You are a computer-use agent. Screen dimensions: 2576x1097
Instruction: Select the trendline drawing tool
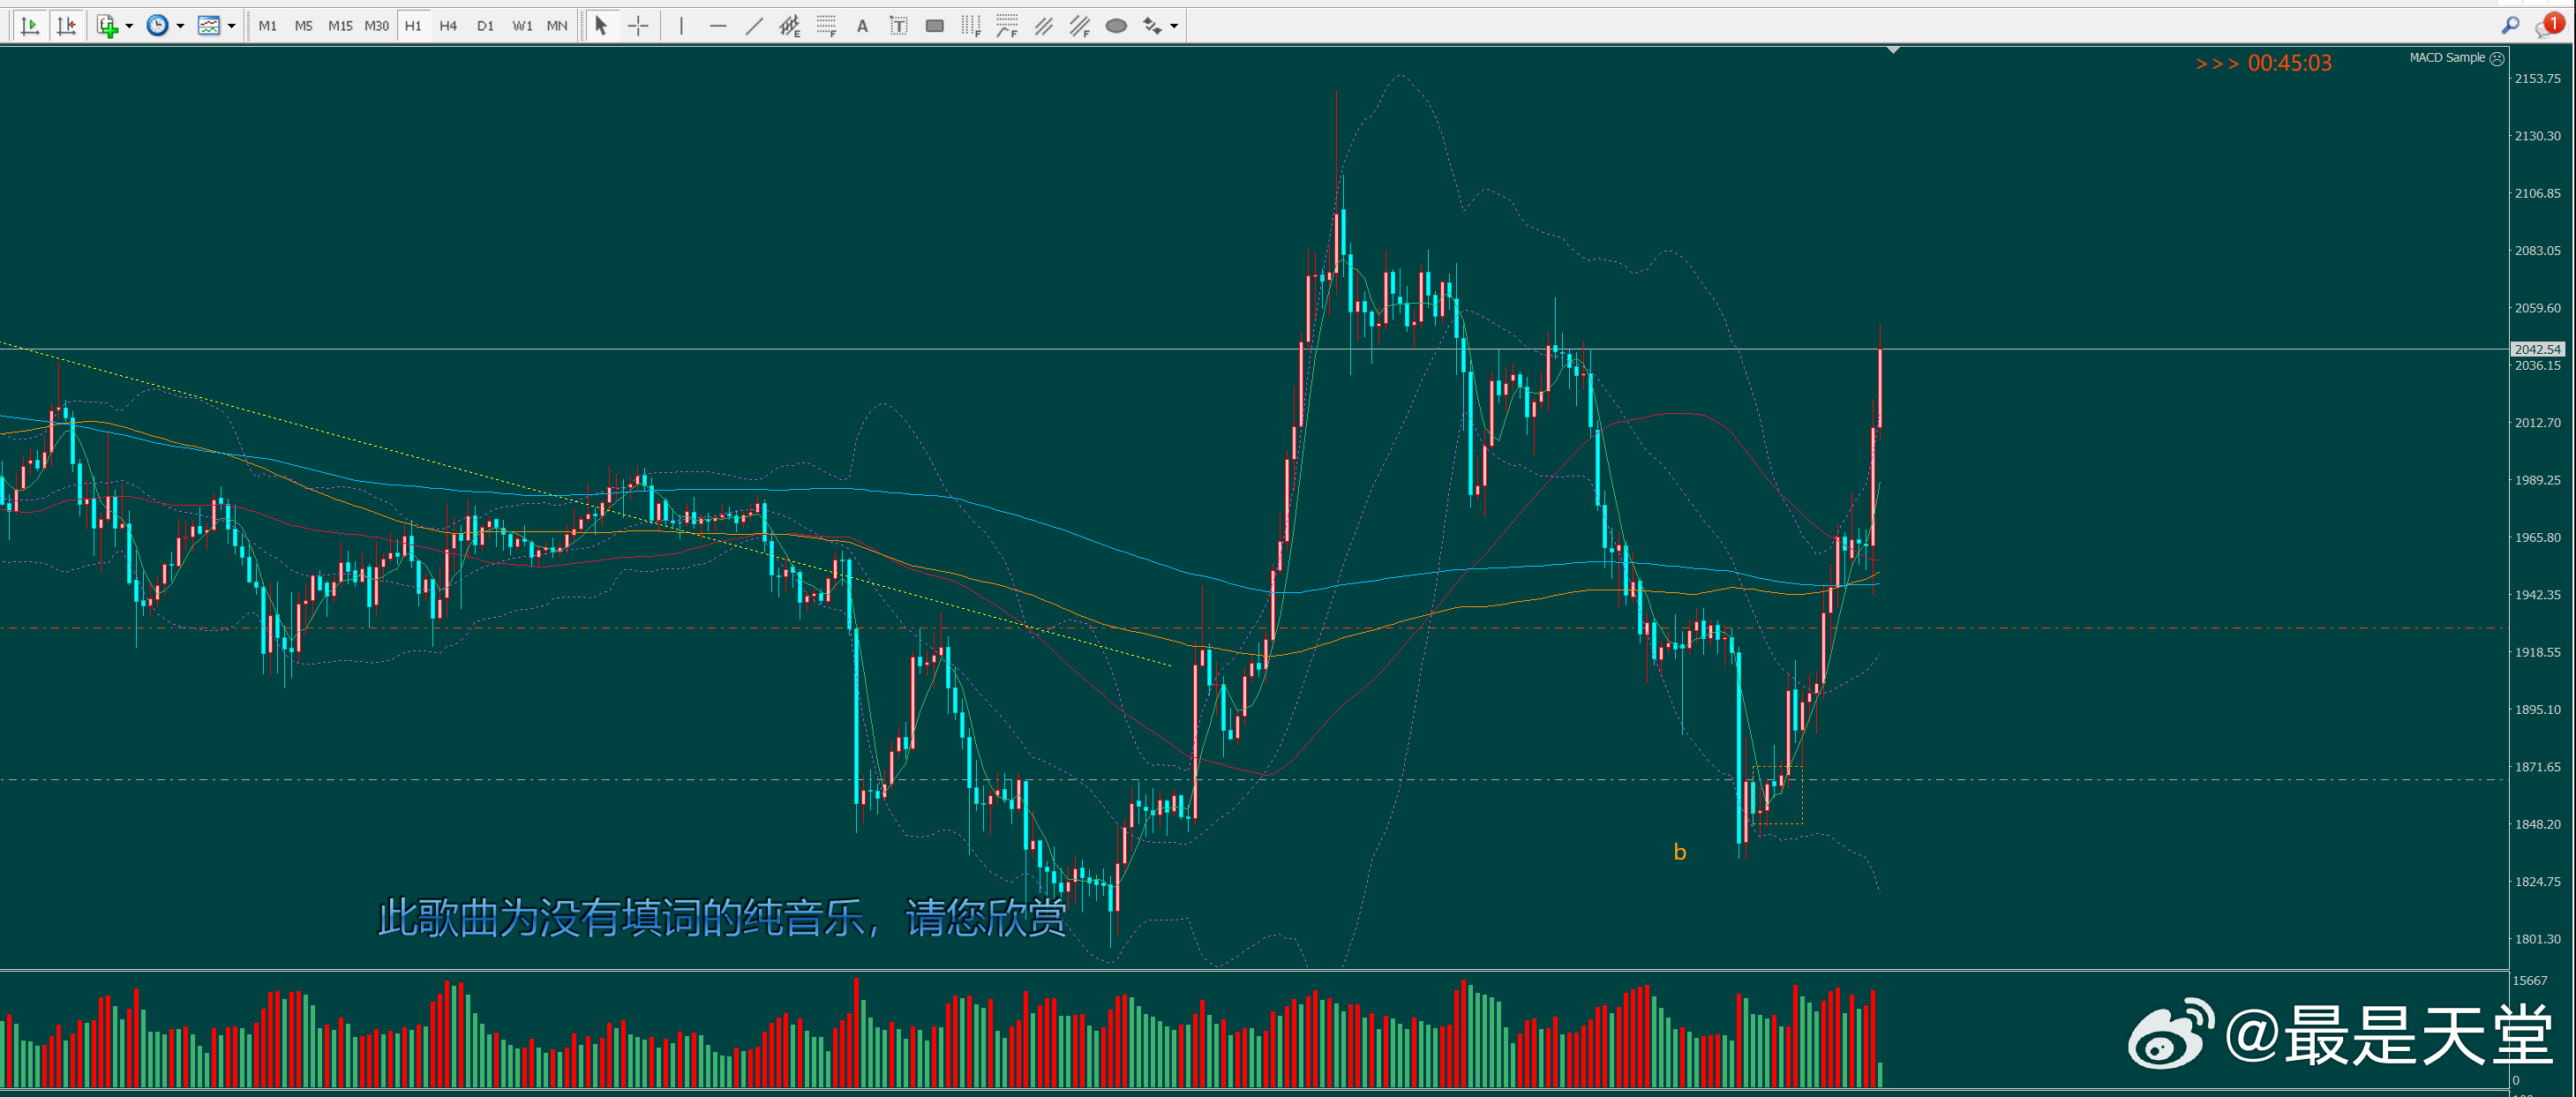[754, 26]
